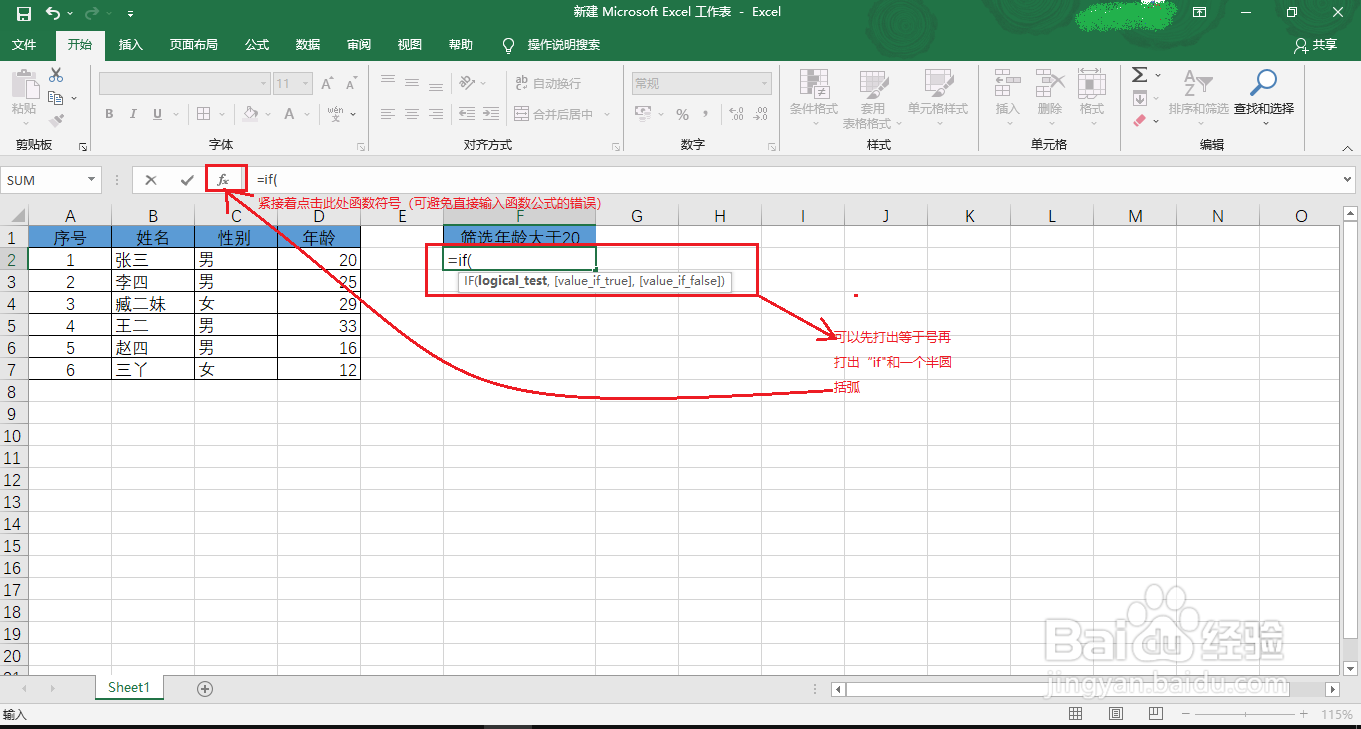
Task: Click the text orientation icon
Action: click(468, 83)
